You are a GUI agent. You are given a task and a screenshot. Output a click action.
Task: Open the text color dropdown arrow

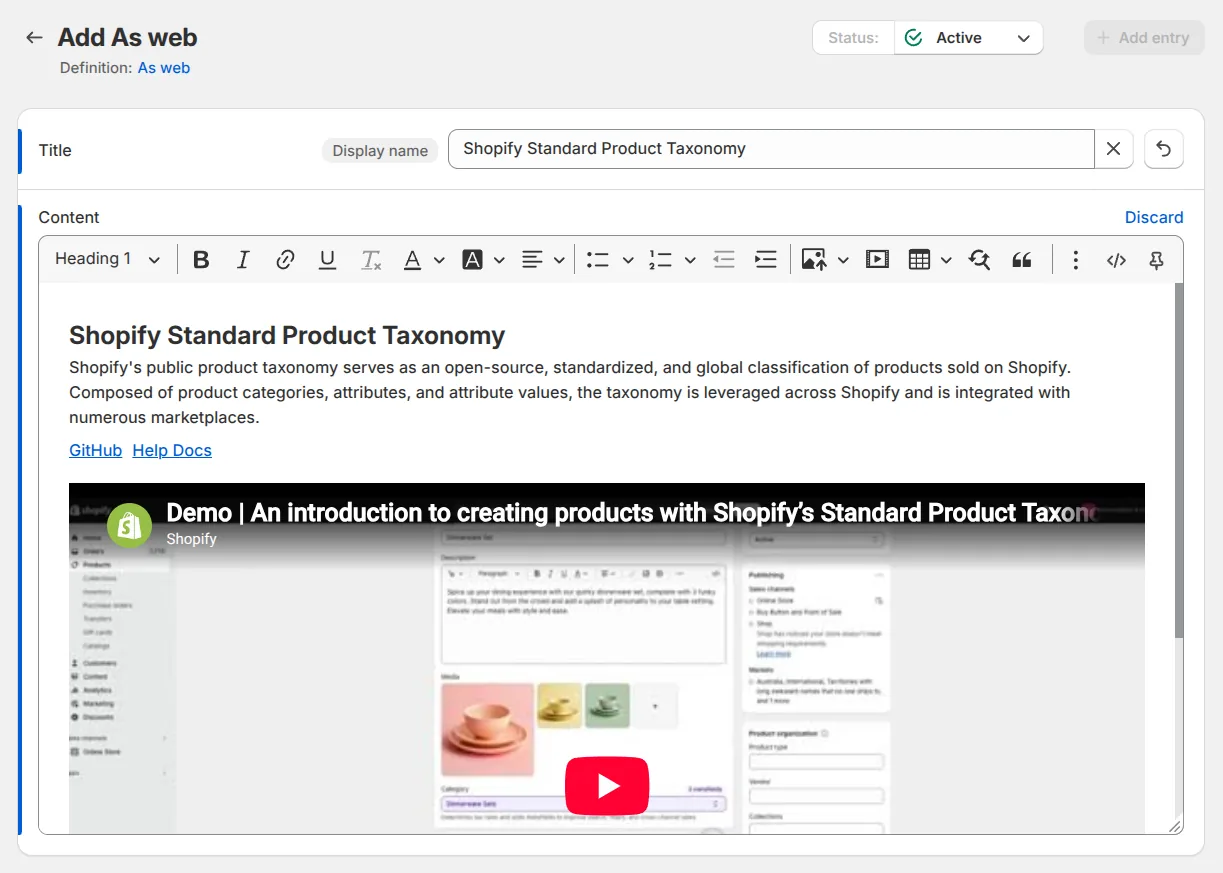439,260
